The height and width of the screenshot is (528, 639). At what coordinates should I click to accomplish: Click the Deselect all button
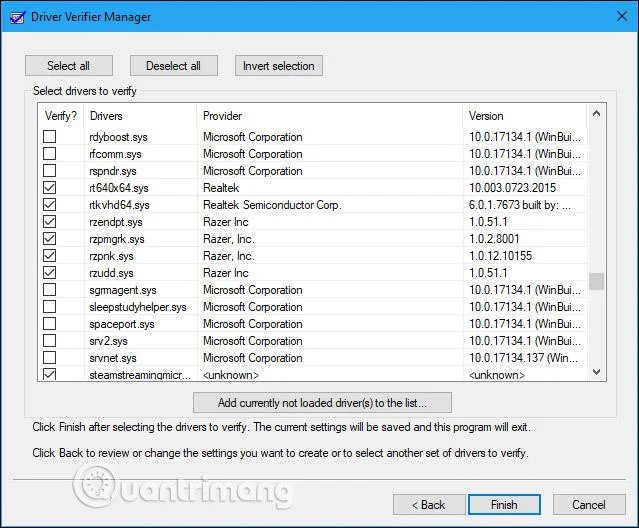click(x=173, y=66)
